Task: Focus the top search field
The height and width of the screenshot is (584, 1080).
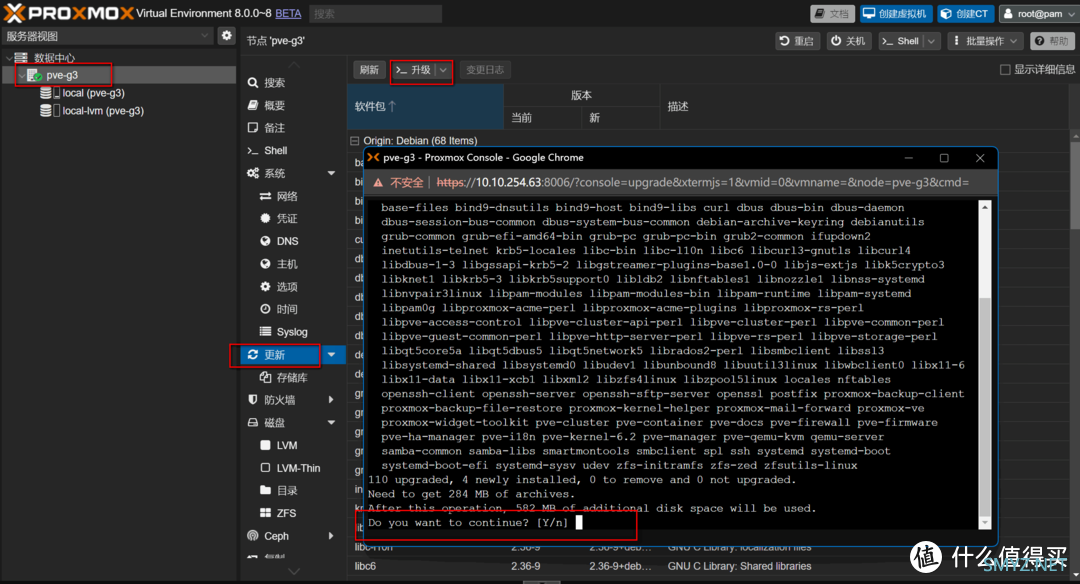Action: coord(375,13)
